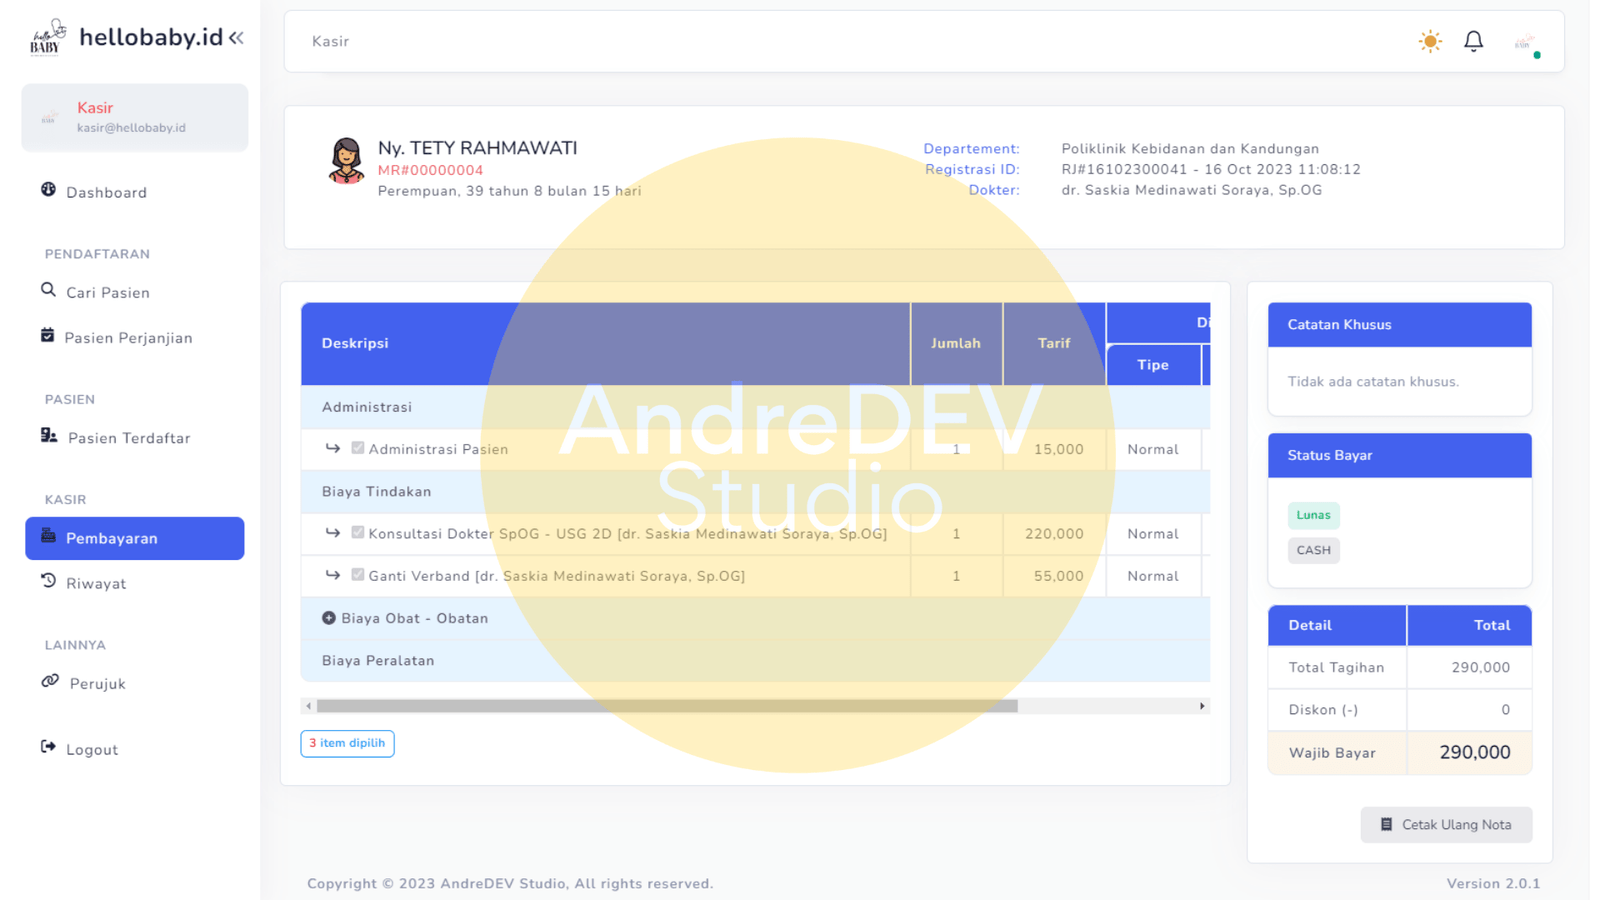Open Cari Pasien menu item

coord(107,293)
